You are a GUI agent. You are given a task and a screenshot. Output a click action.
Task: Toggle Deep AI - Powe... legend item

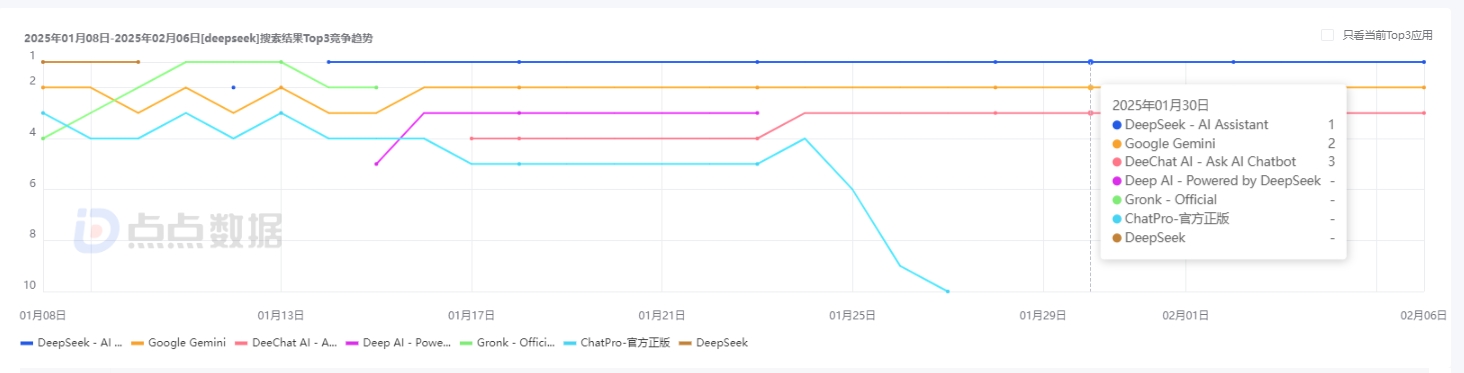coord(398,343)
